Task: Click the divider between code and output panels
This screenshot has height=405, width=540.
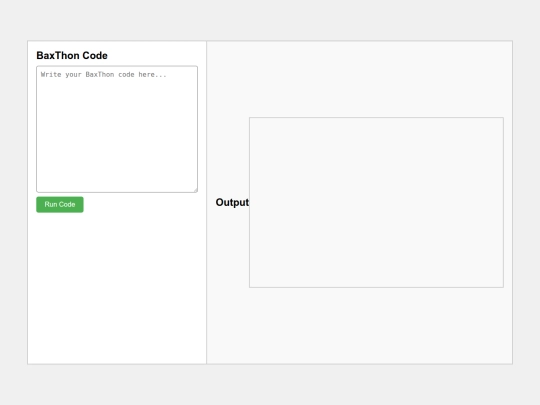Action: coord(207,202)
